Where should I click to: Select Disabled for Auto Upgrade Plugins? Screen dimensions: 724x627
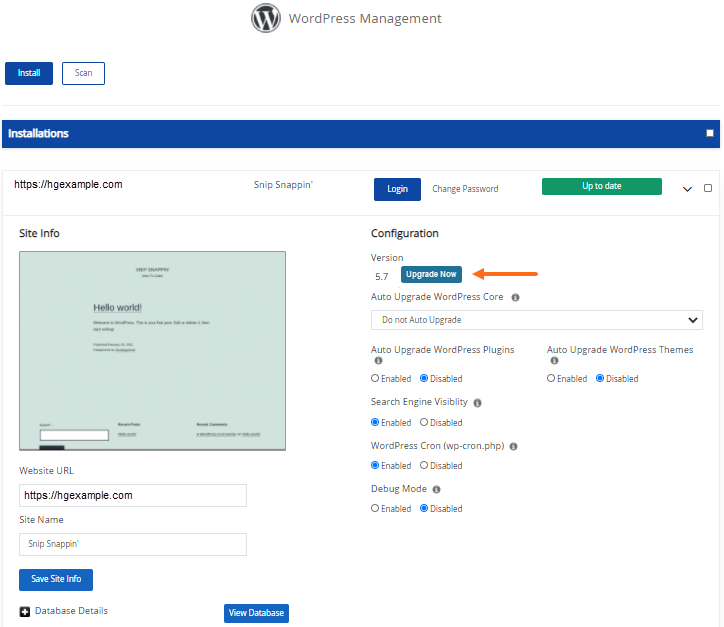pyautogui.click(x=424, y=378)
